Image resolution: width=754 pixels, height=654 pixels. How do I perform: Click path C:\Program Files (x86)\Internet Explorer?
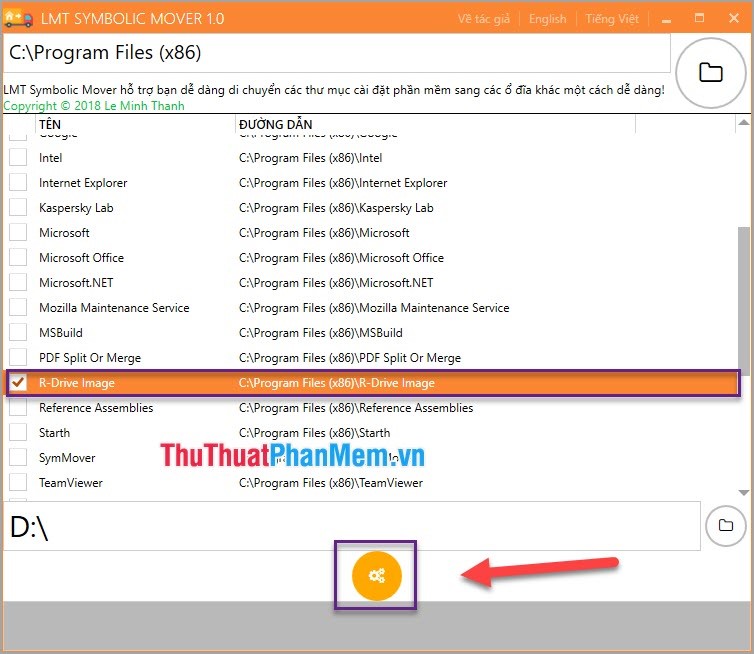pos(343,183)
